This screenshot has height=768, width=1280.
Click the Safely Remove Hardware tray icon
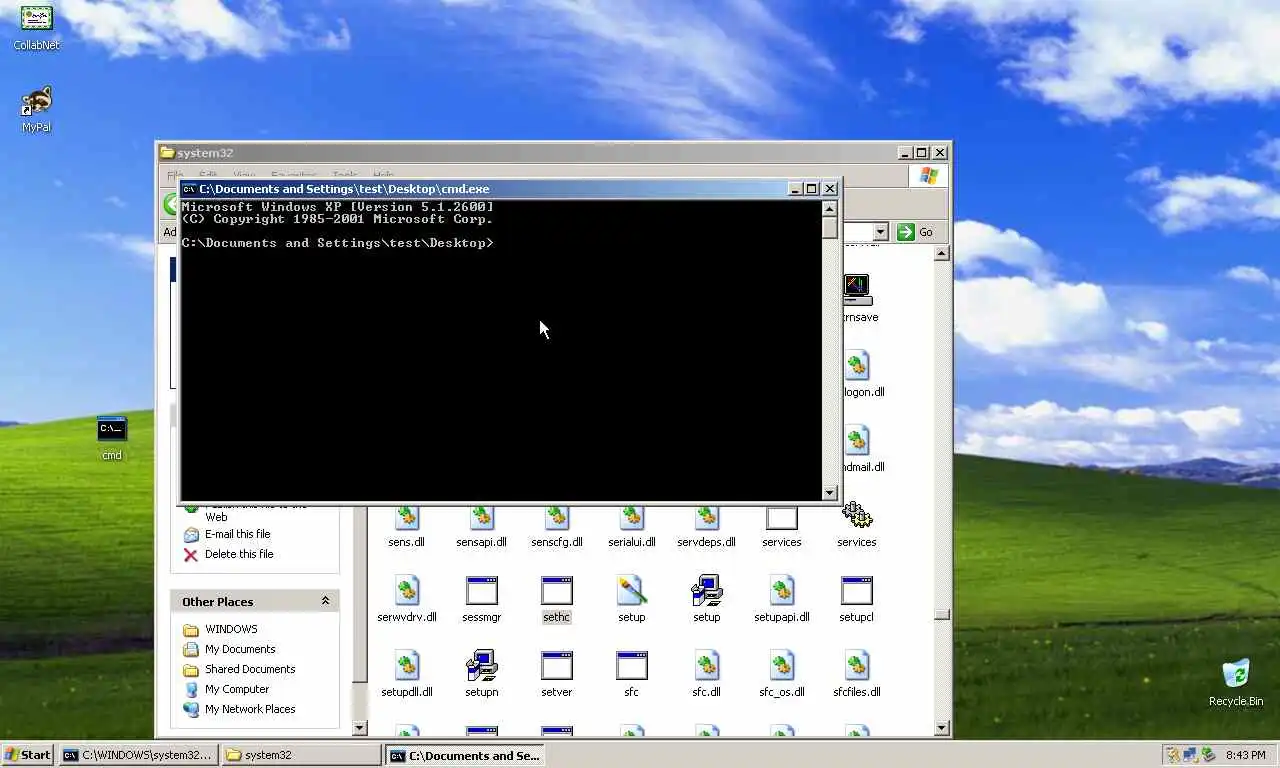pyautogui.click(x=1208, y=755)
